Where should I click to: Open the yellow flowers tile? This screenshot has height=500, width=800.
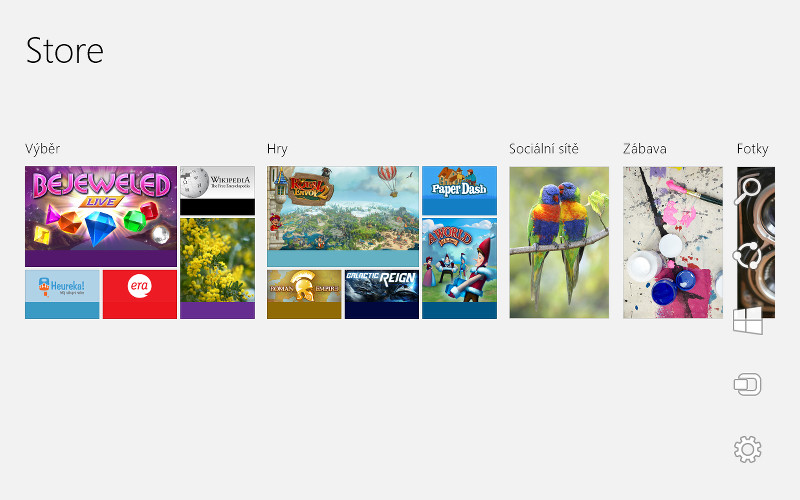click(217, 268)
